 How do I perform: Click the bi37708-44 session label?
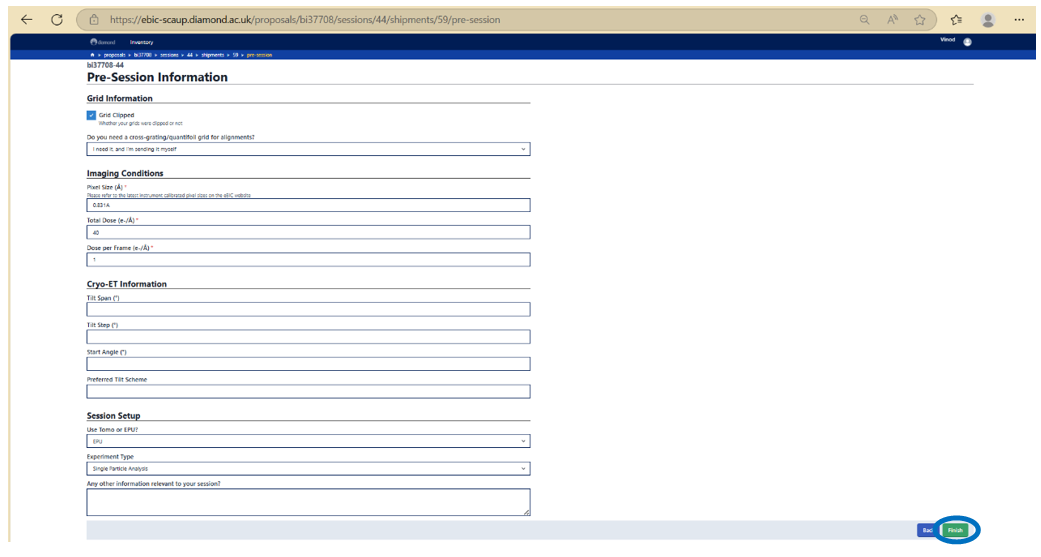[x=105, y=65]
